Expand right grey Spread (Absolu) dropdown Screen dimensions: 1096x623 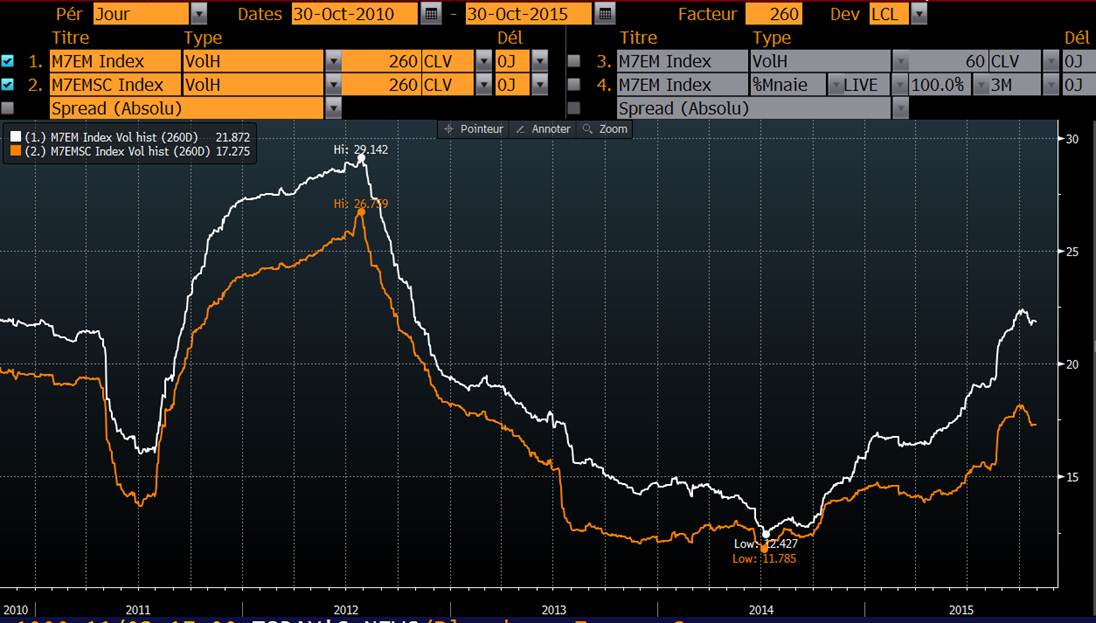point(900,108)
